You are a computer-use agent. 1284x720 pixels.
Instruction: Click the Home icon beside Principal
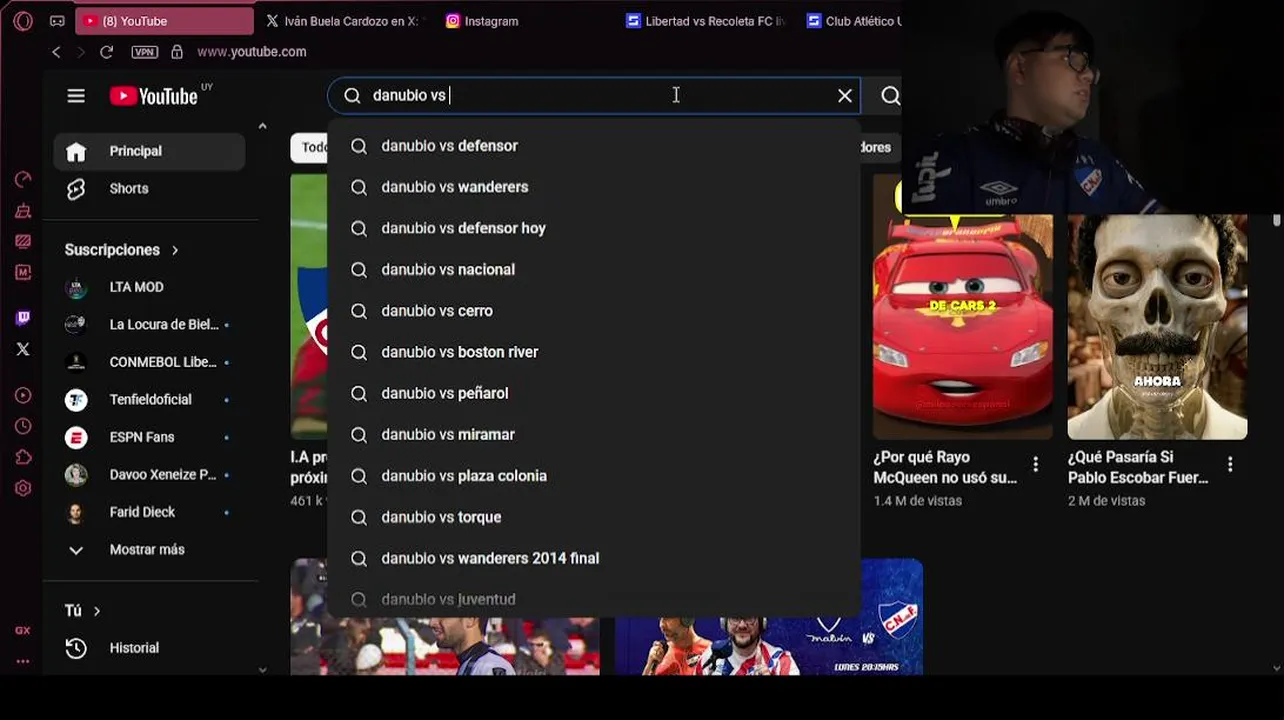click(76, 151)
